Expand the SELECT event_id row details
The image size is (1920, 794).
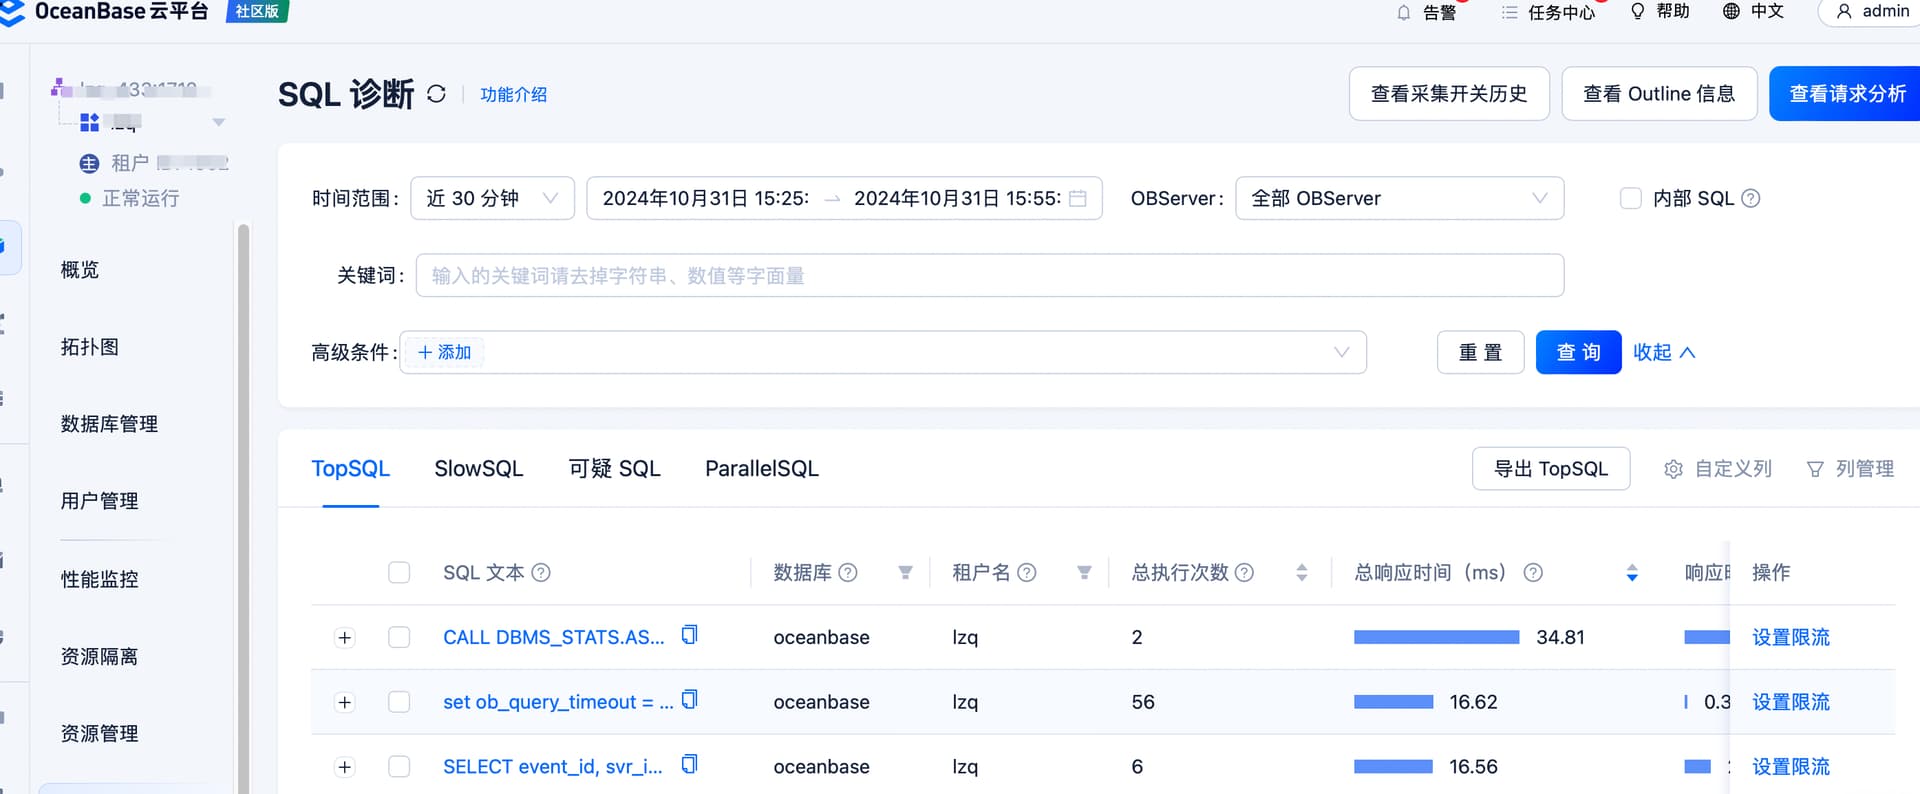click(x=345, y=767)
